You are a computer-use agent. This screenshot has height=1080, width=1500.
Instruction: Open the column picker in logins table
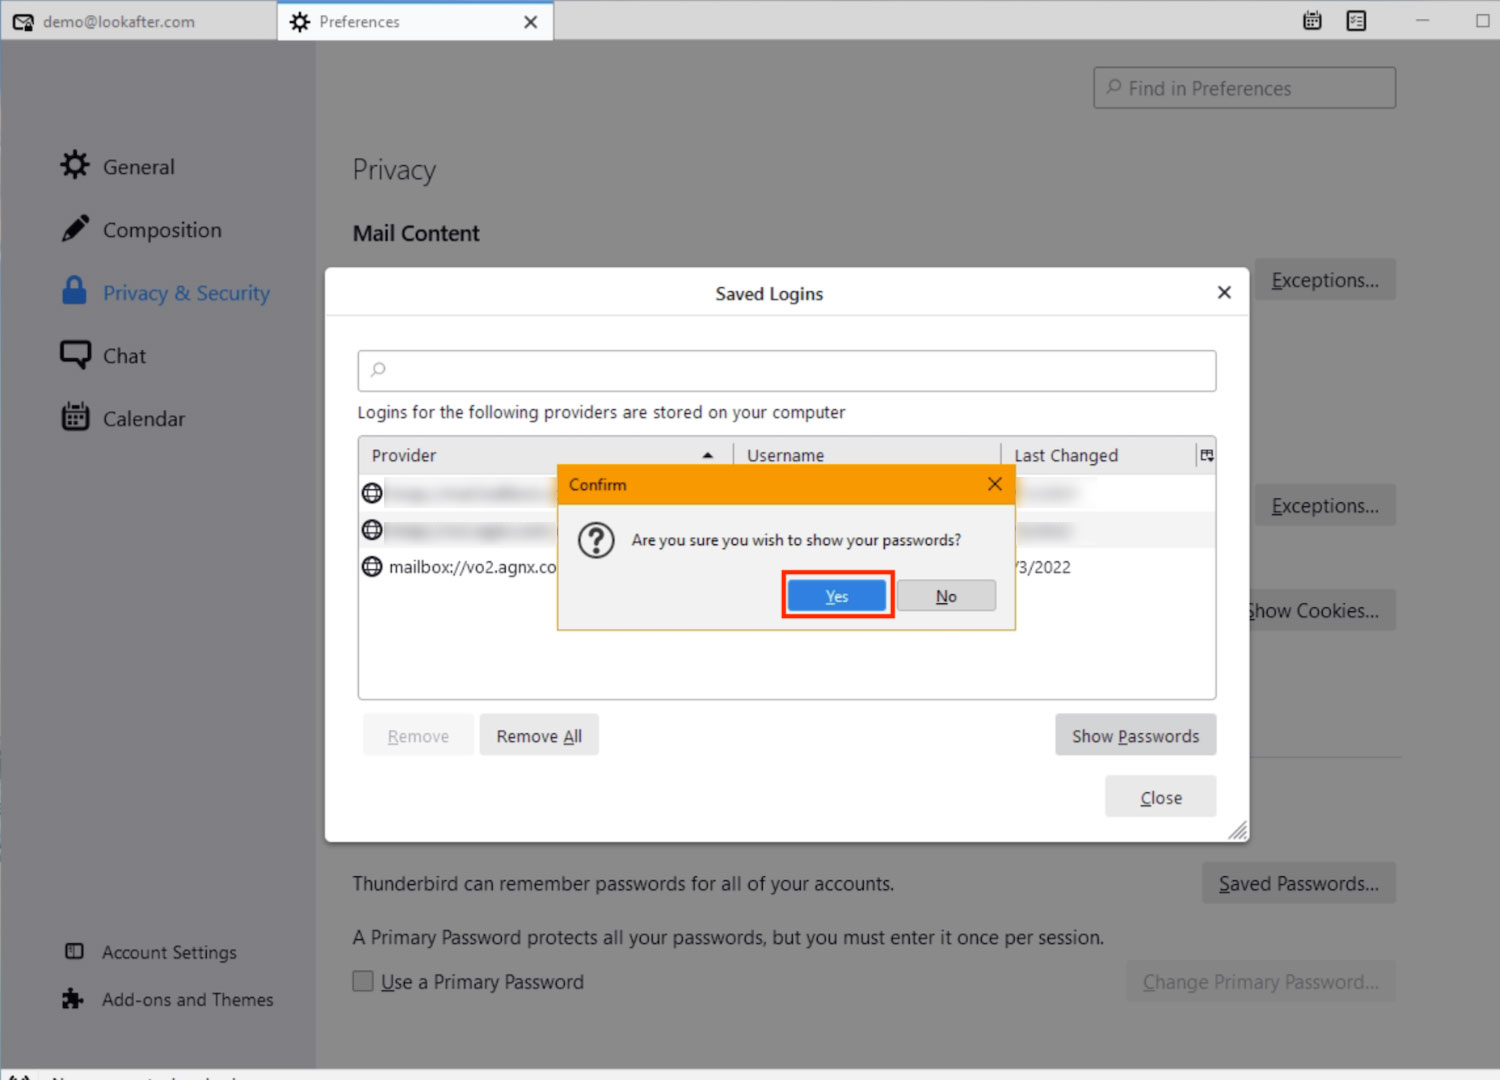click(x=1206, y=456)
